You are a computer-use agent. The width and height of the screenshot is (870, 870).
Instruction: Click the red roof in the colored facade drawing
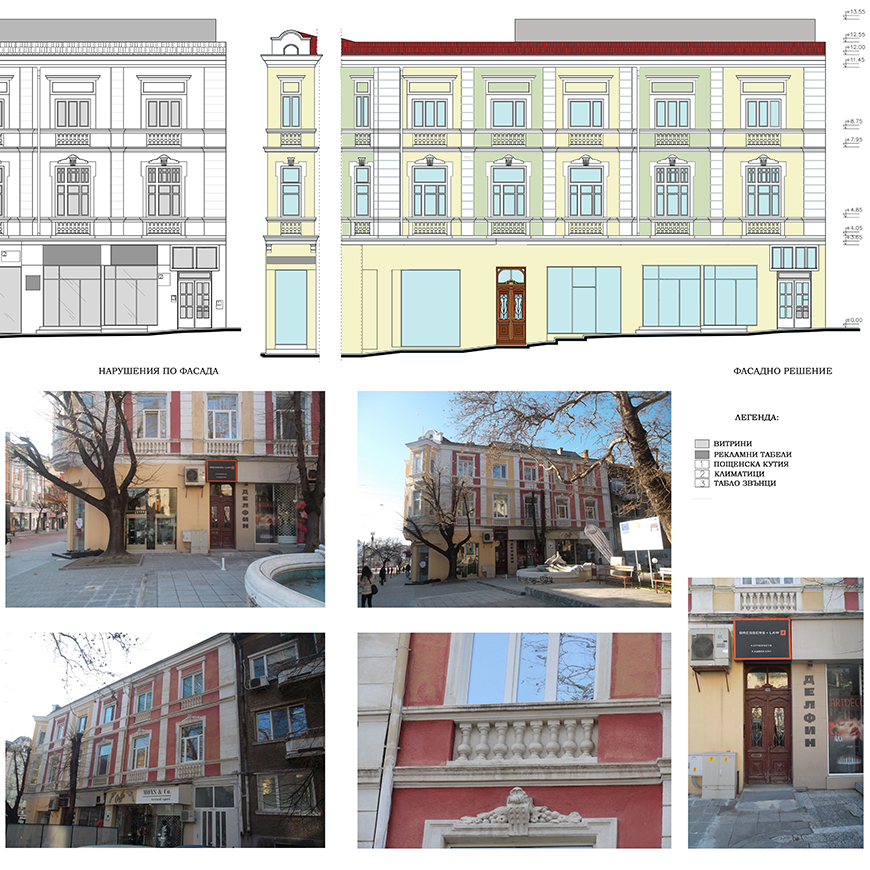click(x=583, y=48)
